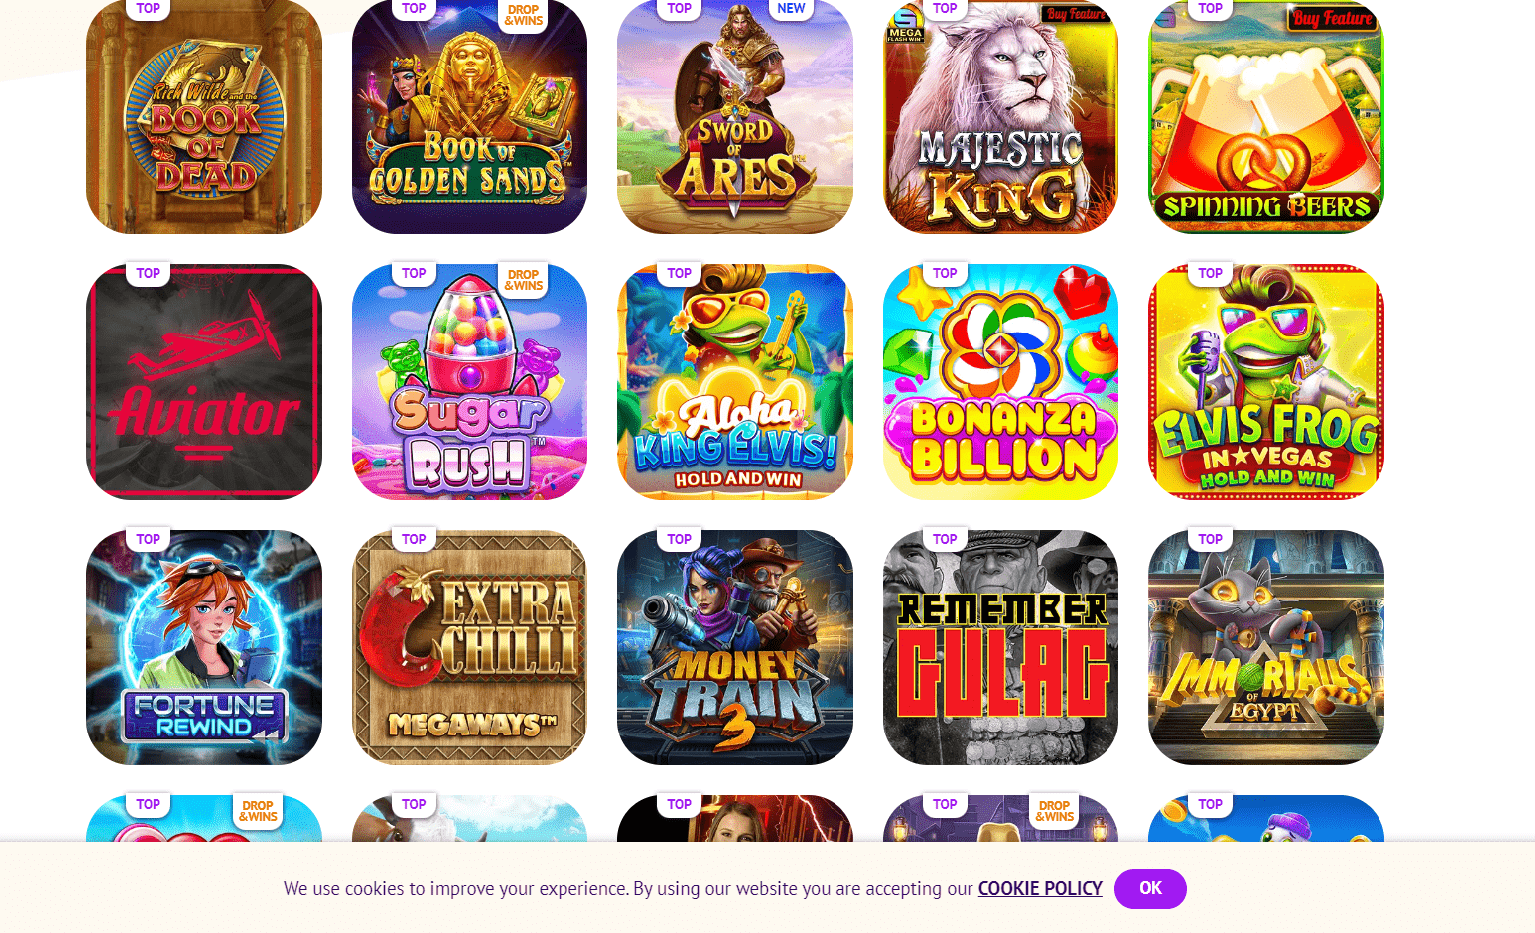The image size is (1535, 933).
Task: Click the NEW badge on Sword of Ares
Action: click(x=791, y=9)
